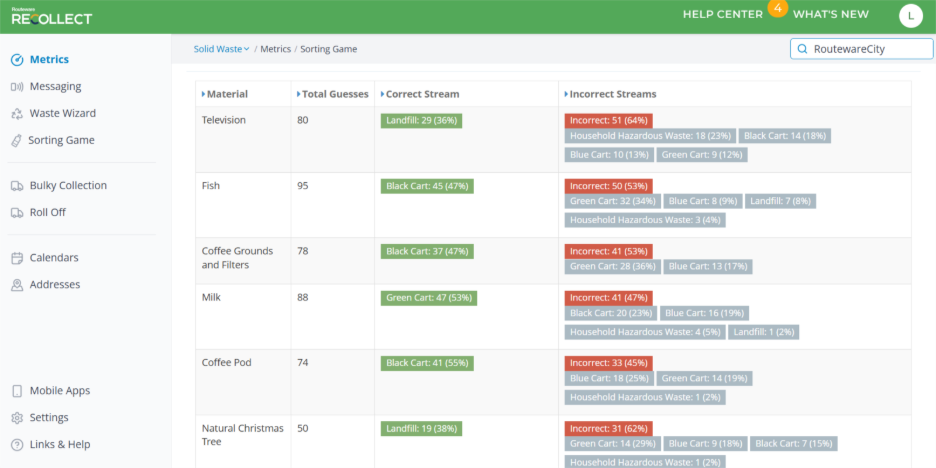
Task: Click the Messaging broadcast icon
Action: coord(17,87)
